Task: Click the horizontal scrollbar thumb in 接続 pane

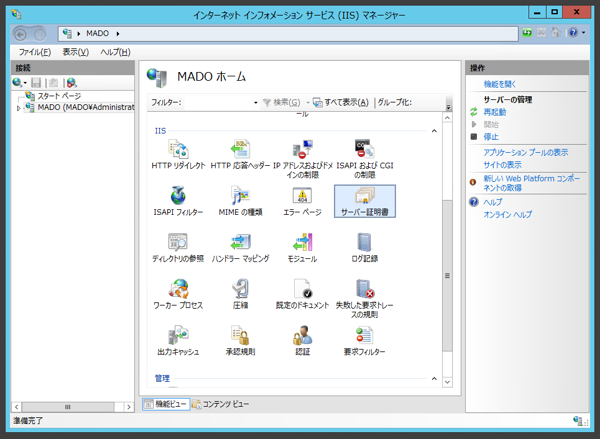Action: click(68, 407)
